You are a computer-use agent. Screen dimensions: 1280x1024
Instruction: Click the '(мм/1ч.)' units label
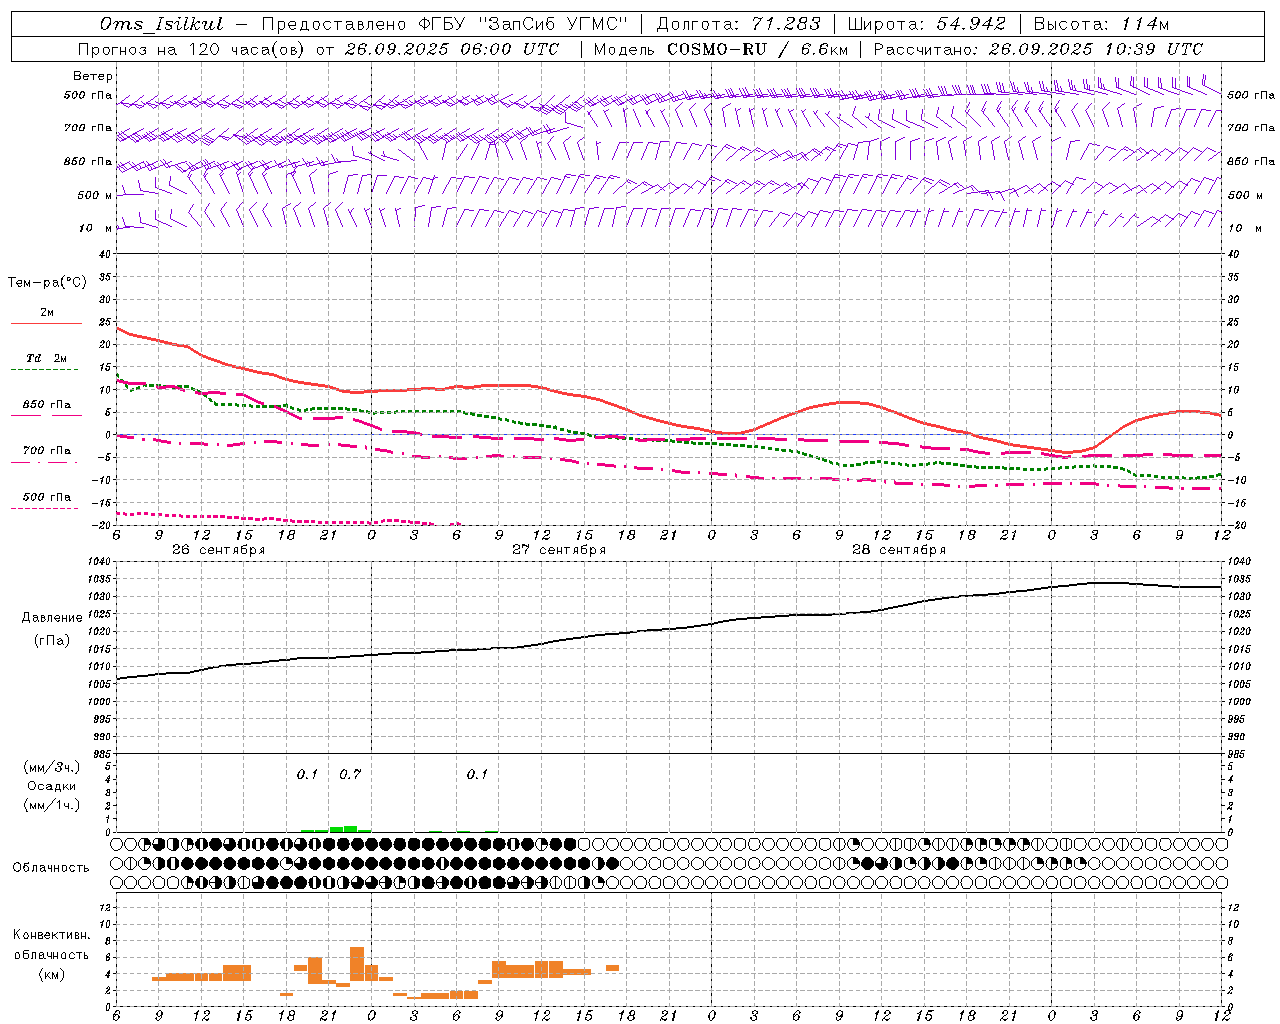point(51,805)
